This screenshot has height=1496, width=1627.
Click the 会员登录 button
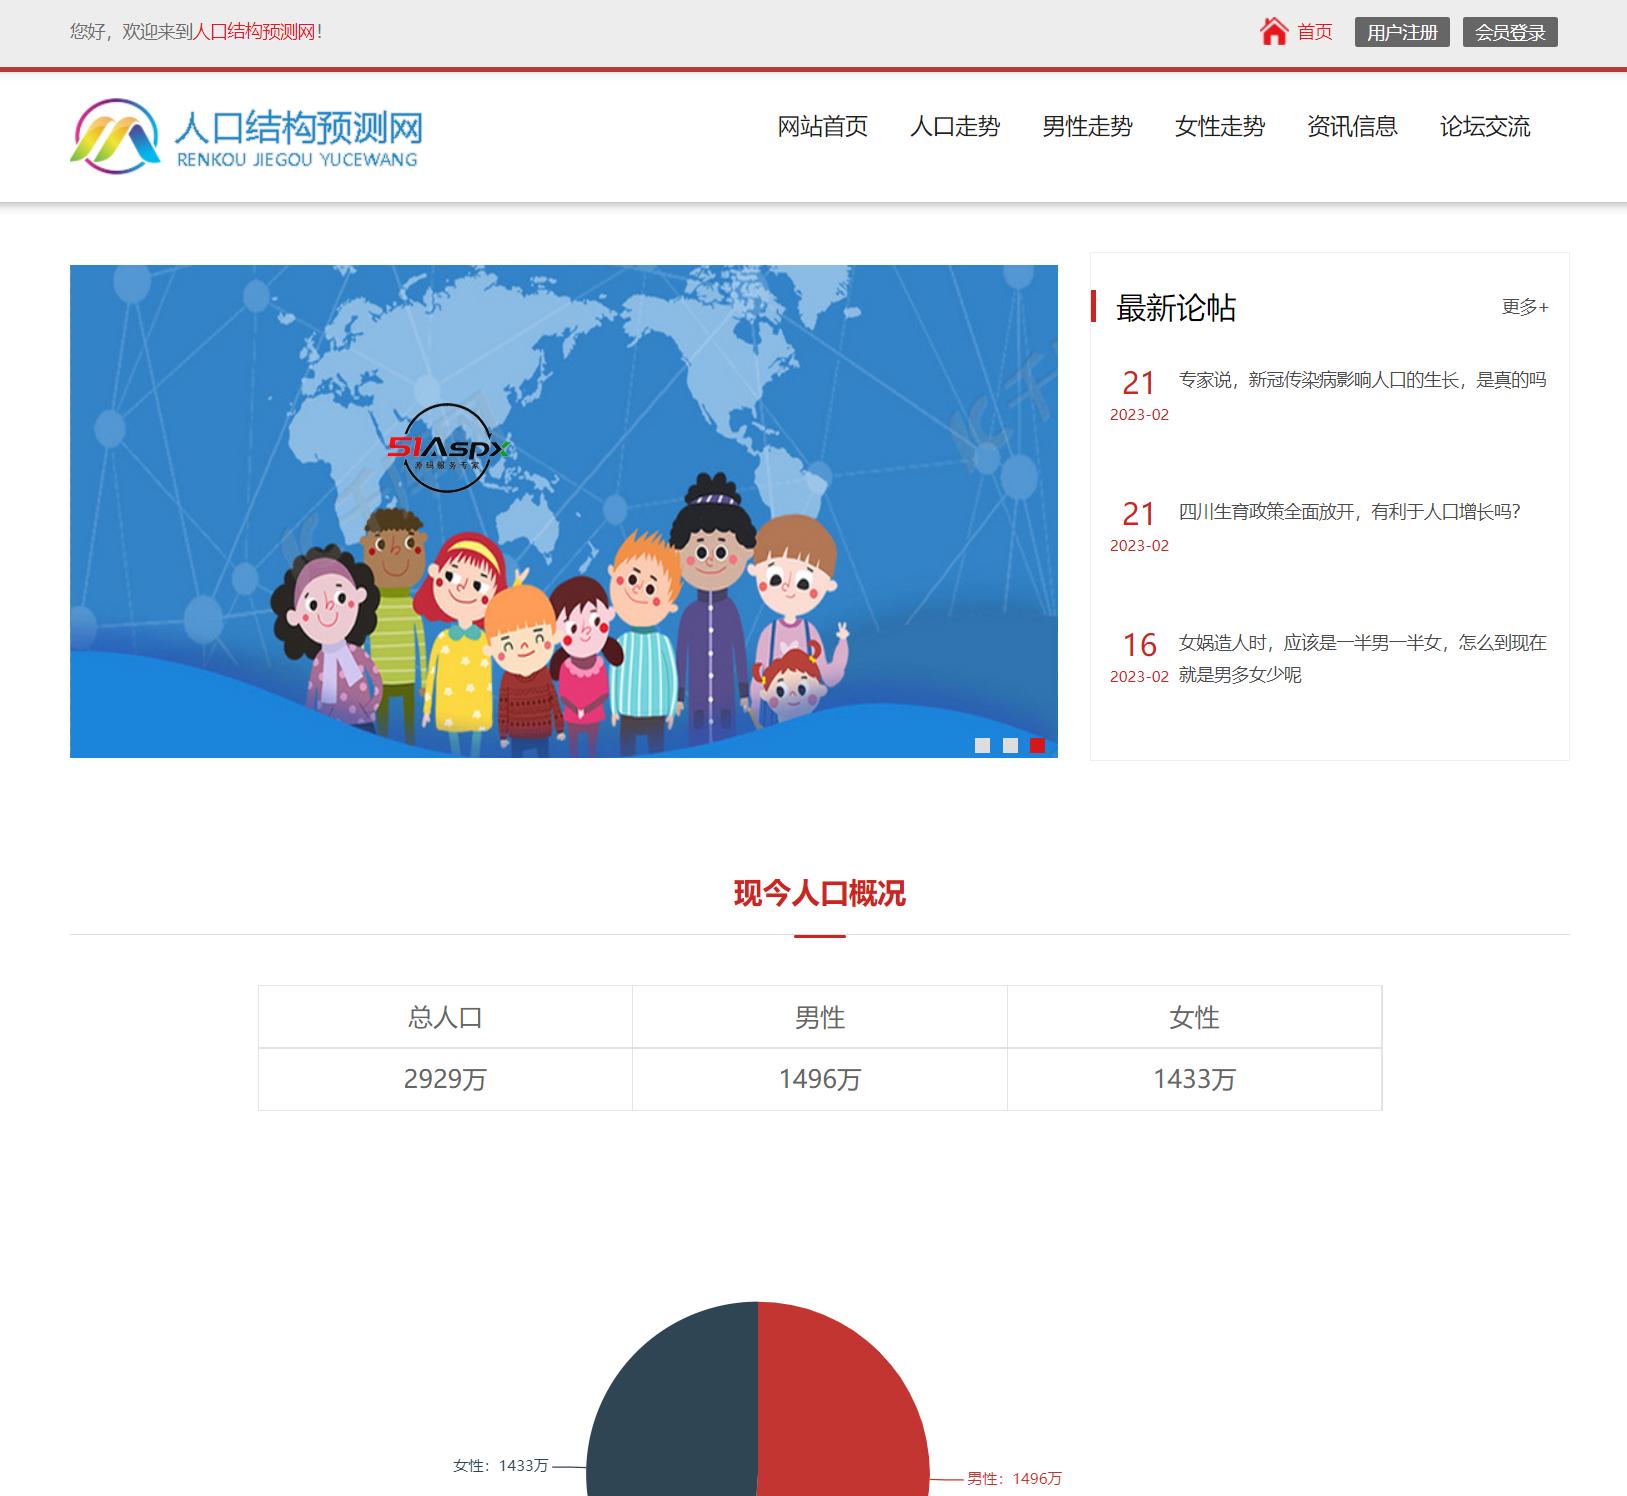coord(1510,32)
